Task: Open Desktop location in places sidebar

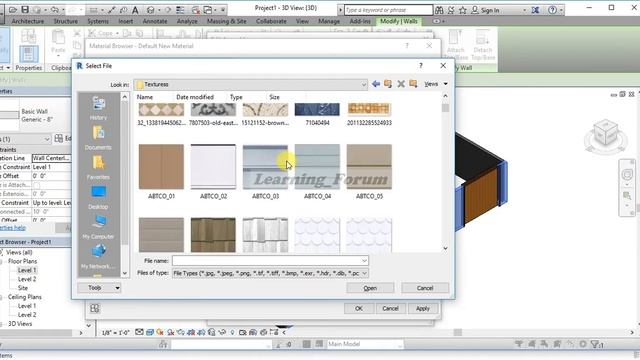Action: pyautogui.click(x=98, y=198)
